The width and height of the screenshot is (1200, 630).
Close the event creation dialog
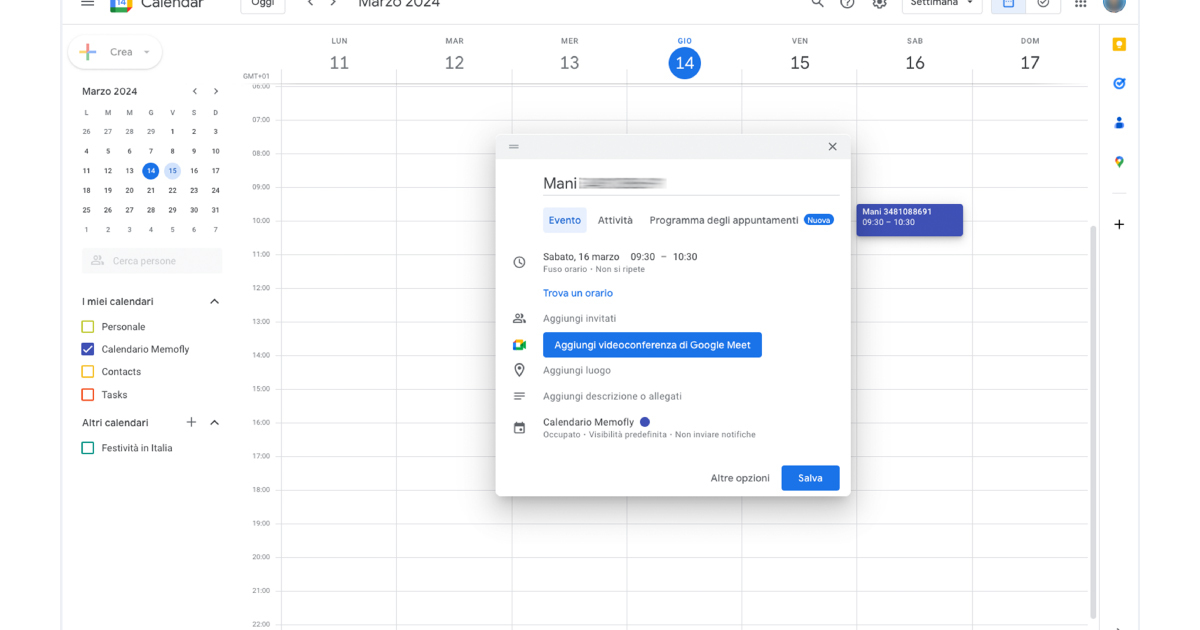(x=832, y=147)
